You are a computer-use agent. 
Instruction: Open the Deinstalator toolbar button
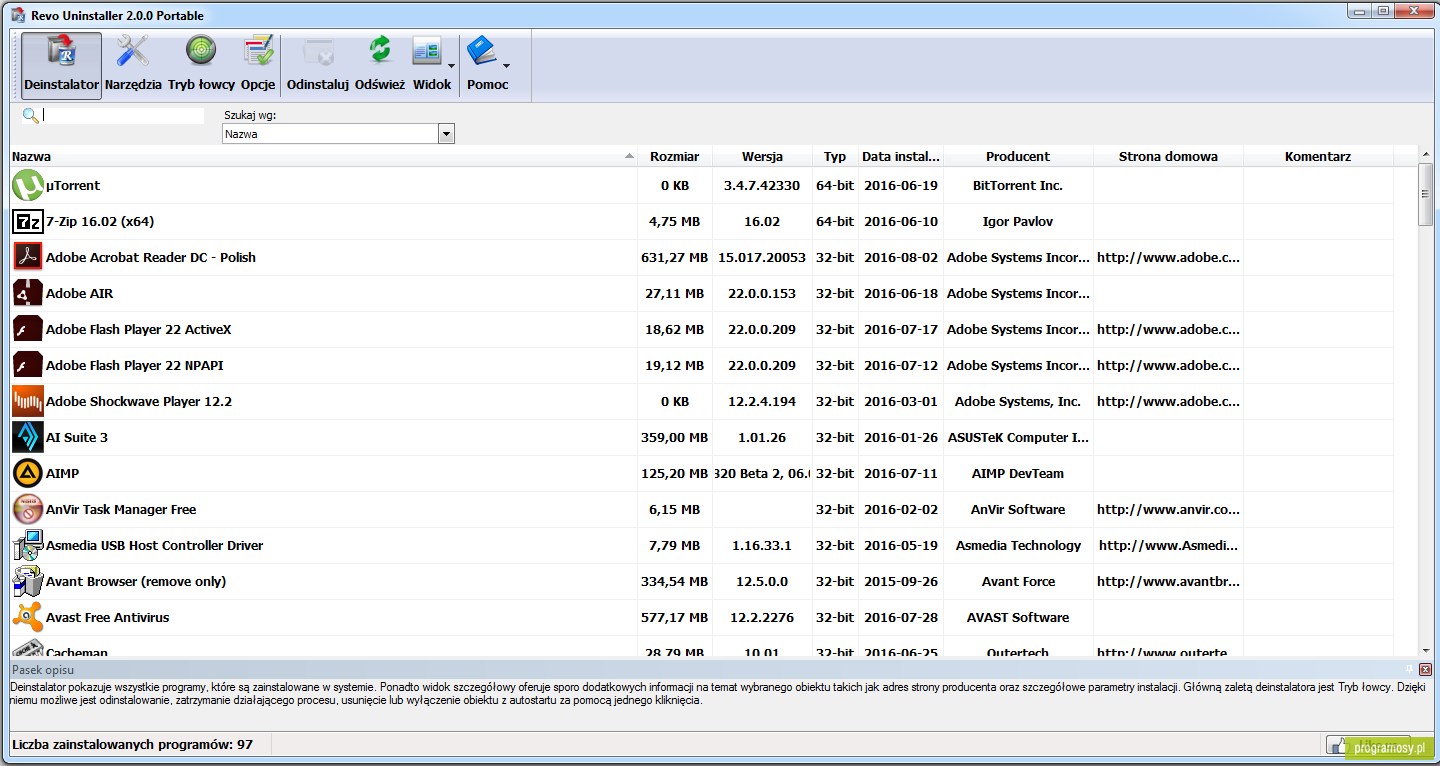(62, 66)
